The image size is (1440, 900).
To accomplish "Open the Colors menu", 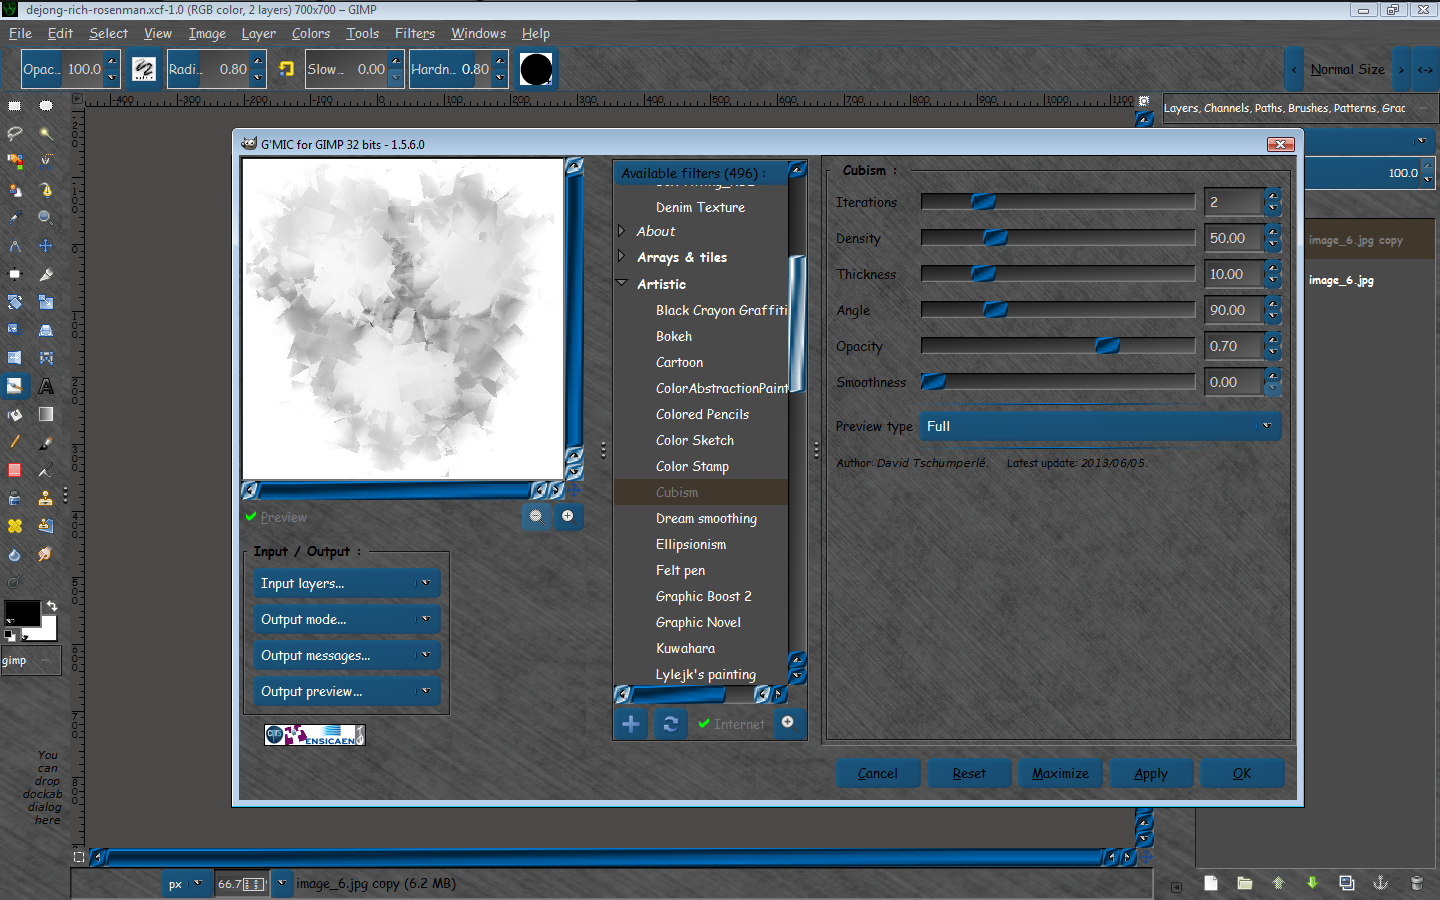I will [311, 33].
